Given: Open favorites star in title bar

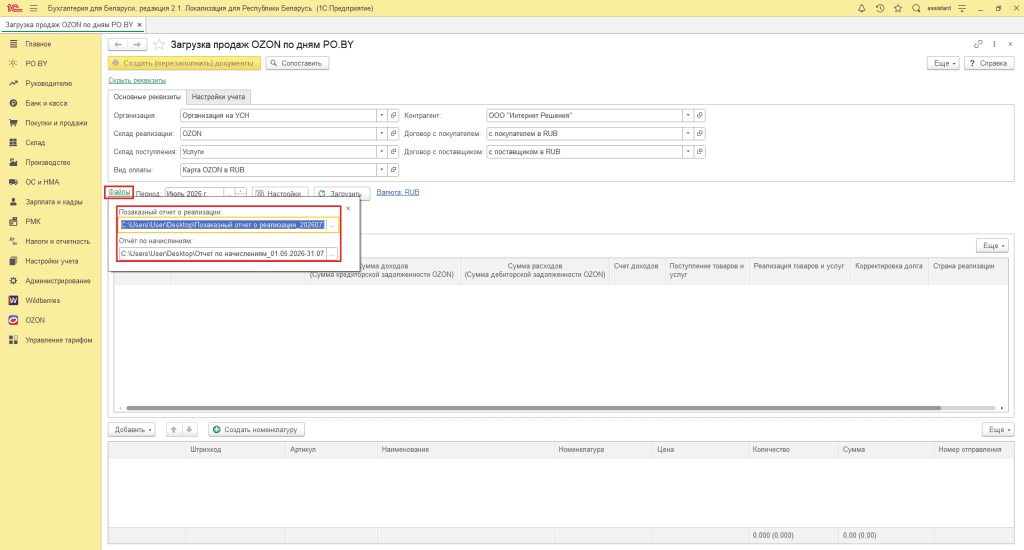Looking at the screenshot, I should pyautogui.click(x=898, y=8).
